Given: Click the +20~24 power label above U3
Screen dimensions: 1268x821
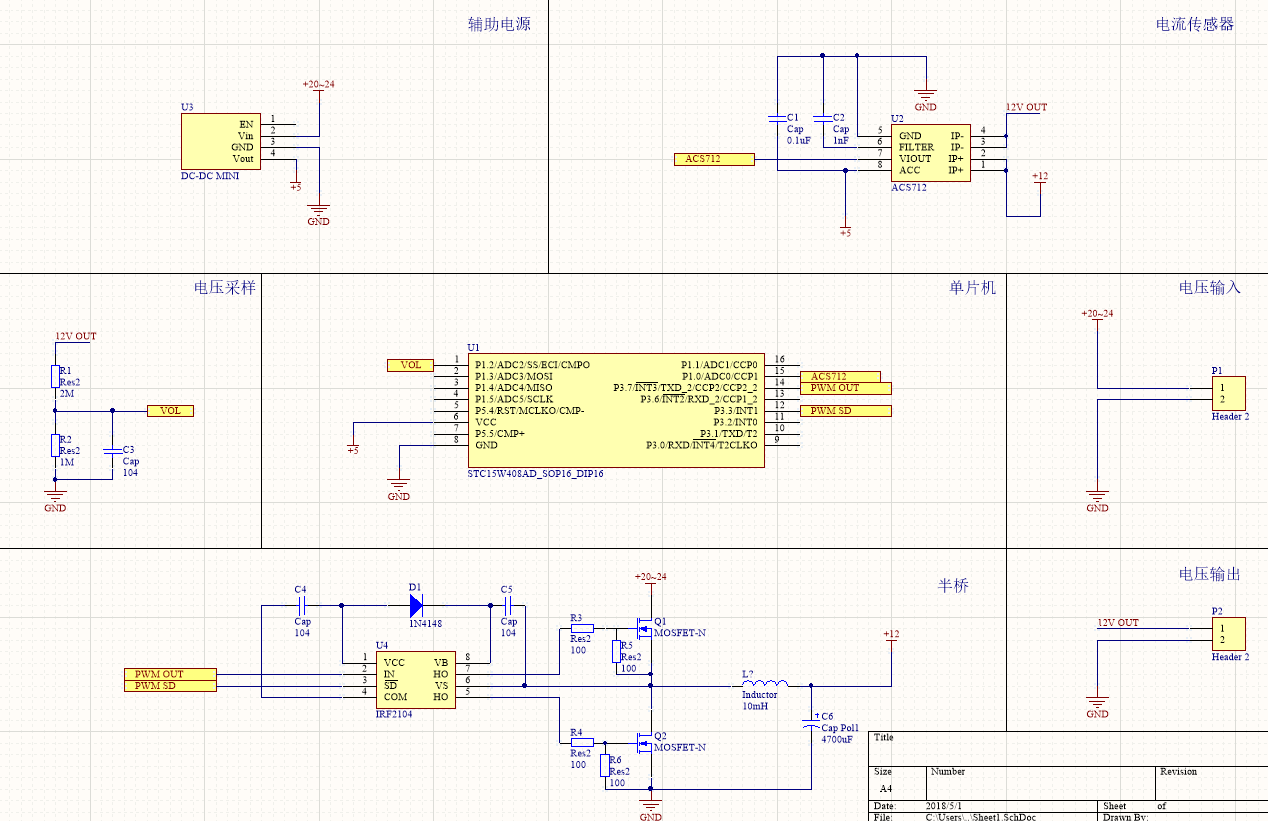Looking at the screenshot, I should click(318, 85).
